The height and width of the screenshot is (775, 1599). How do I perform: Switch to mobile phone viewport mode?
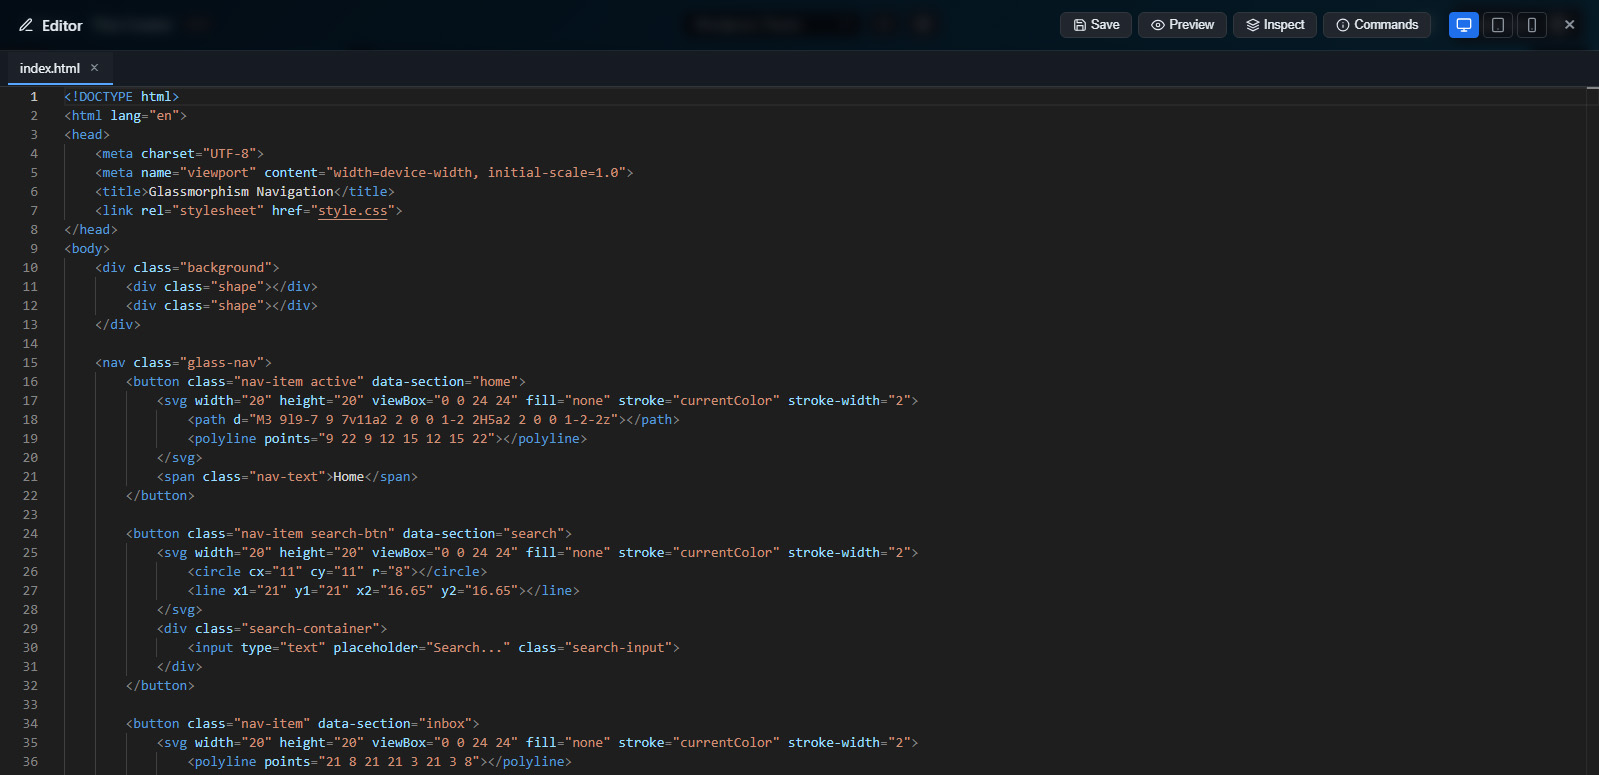[1532, 25]
